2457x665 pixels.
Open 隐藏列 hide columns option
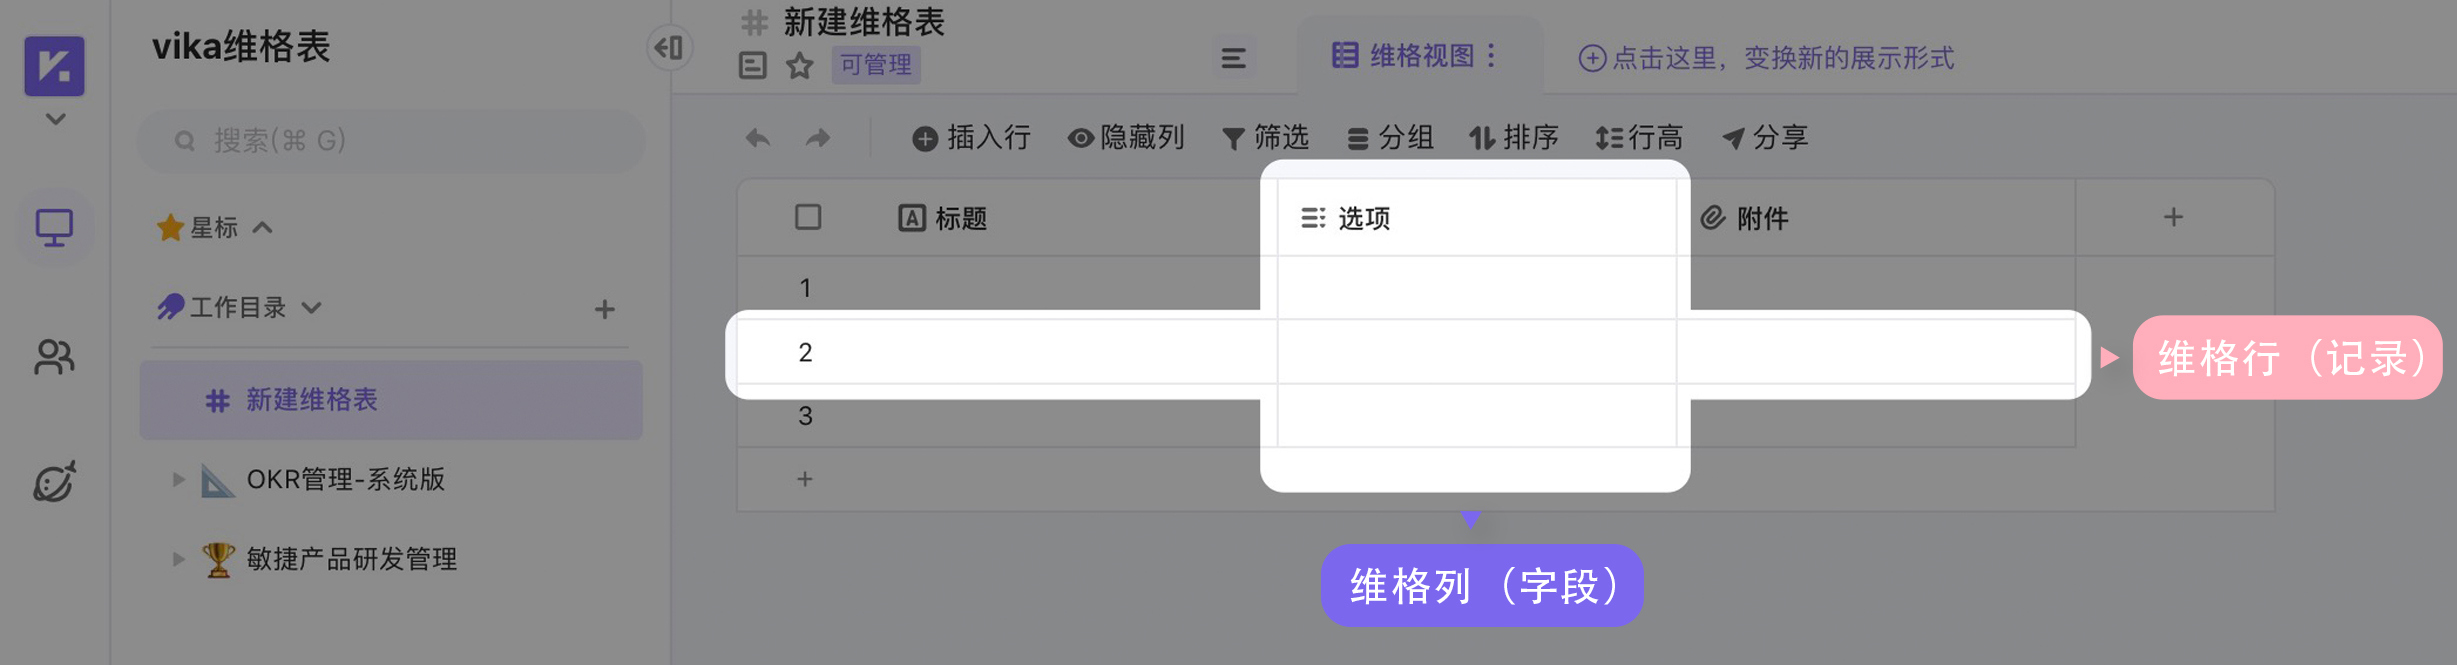(1126, 138)
